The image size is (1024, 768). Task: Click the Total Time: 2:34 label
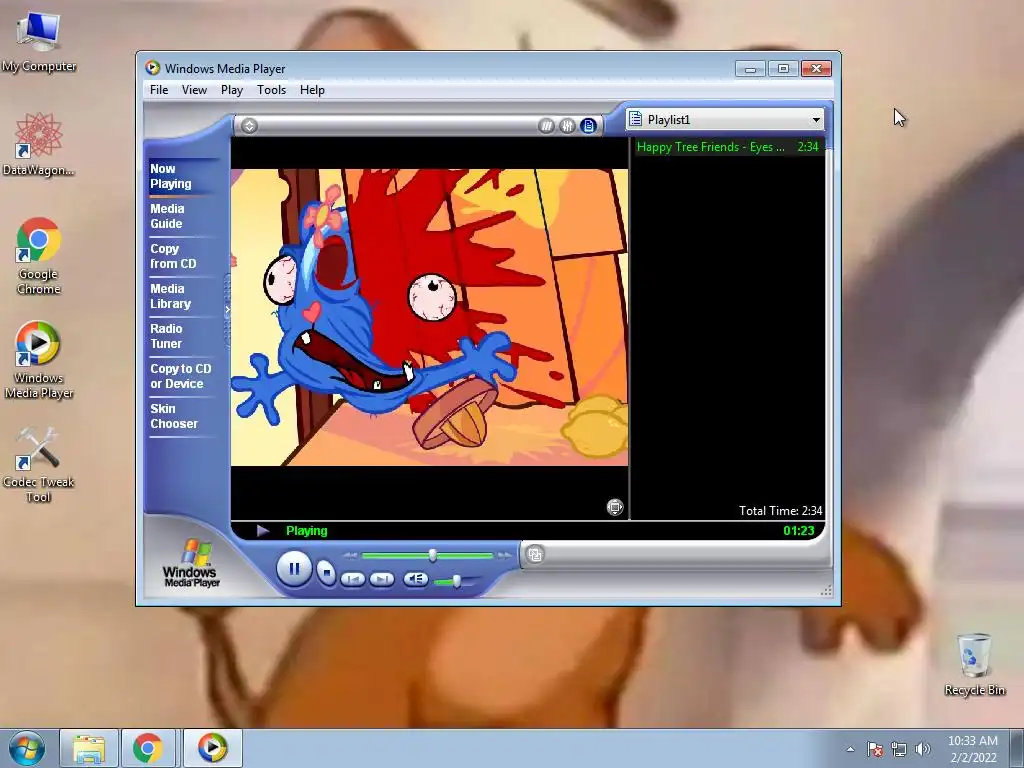(780, 511)
